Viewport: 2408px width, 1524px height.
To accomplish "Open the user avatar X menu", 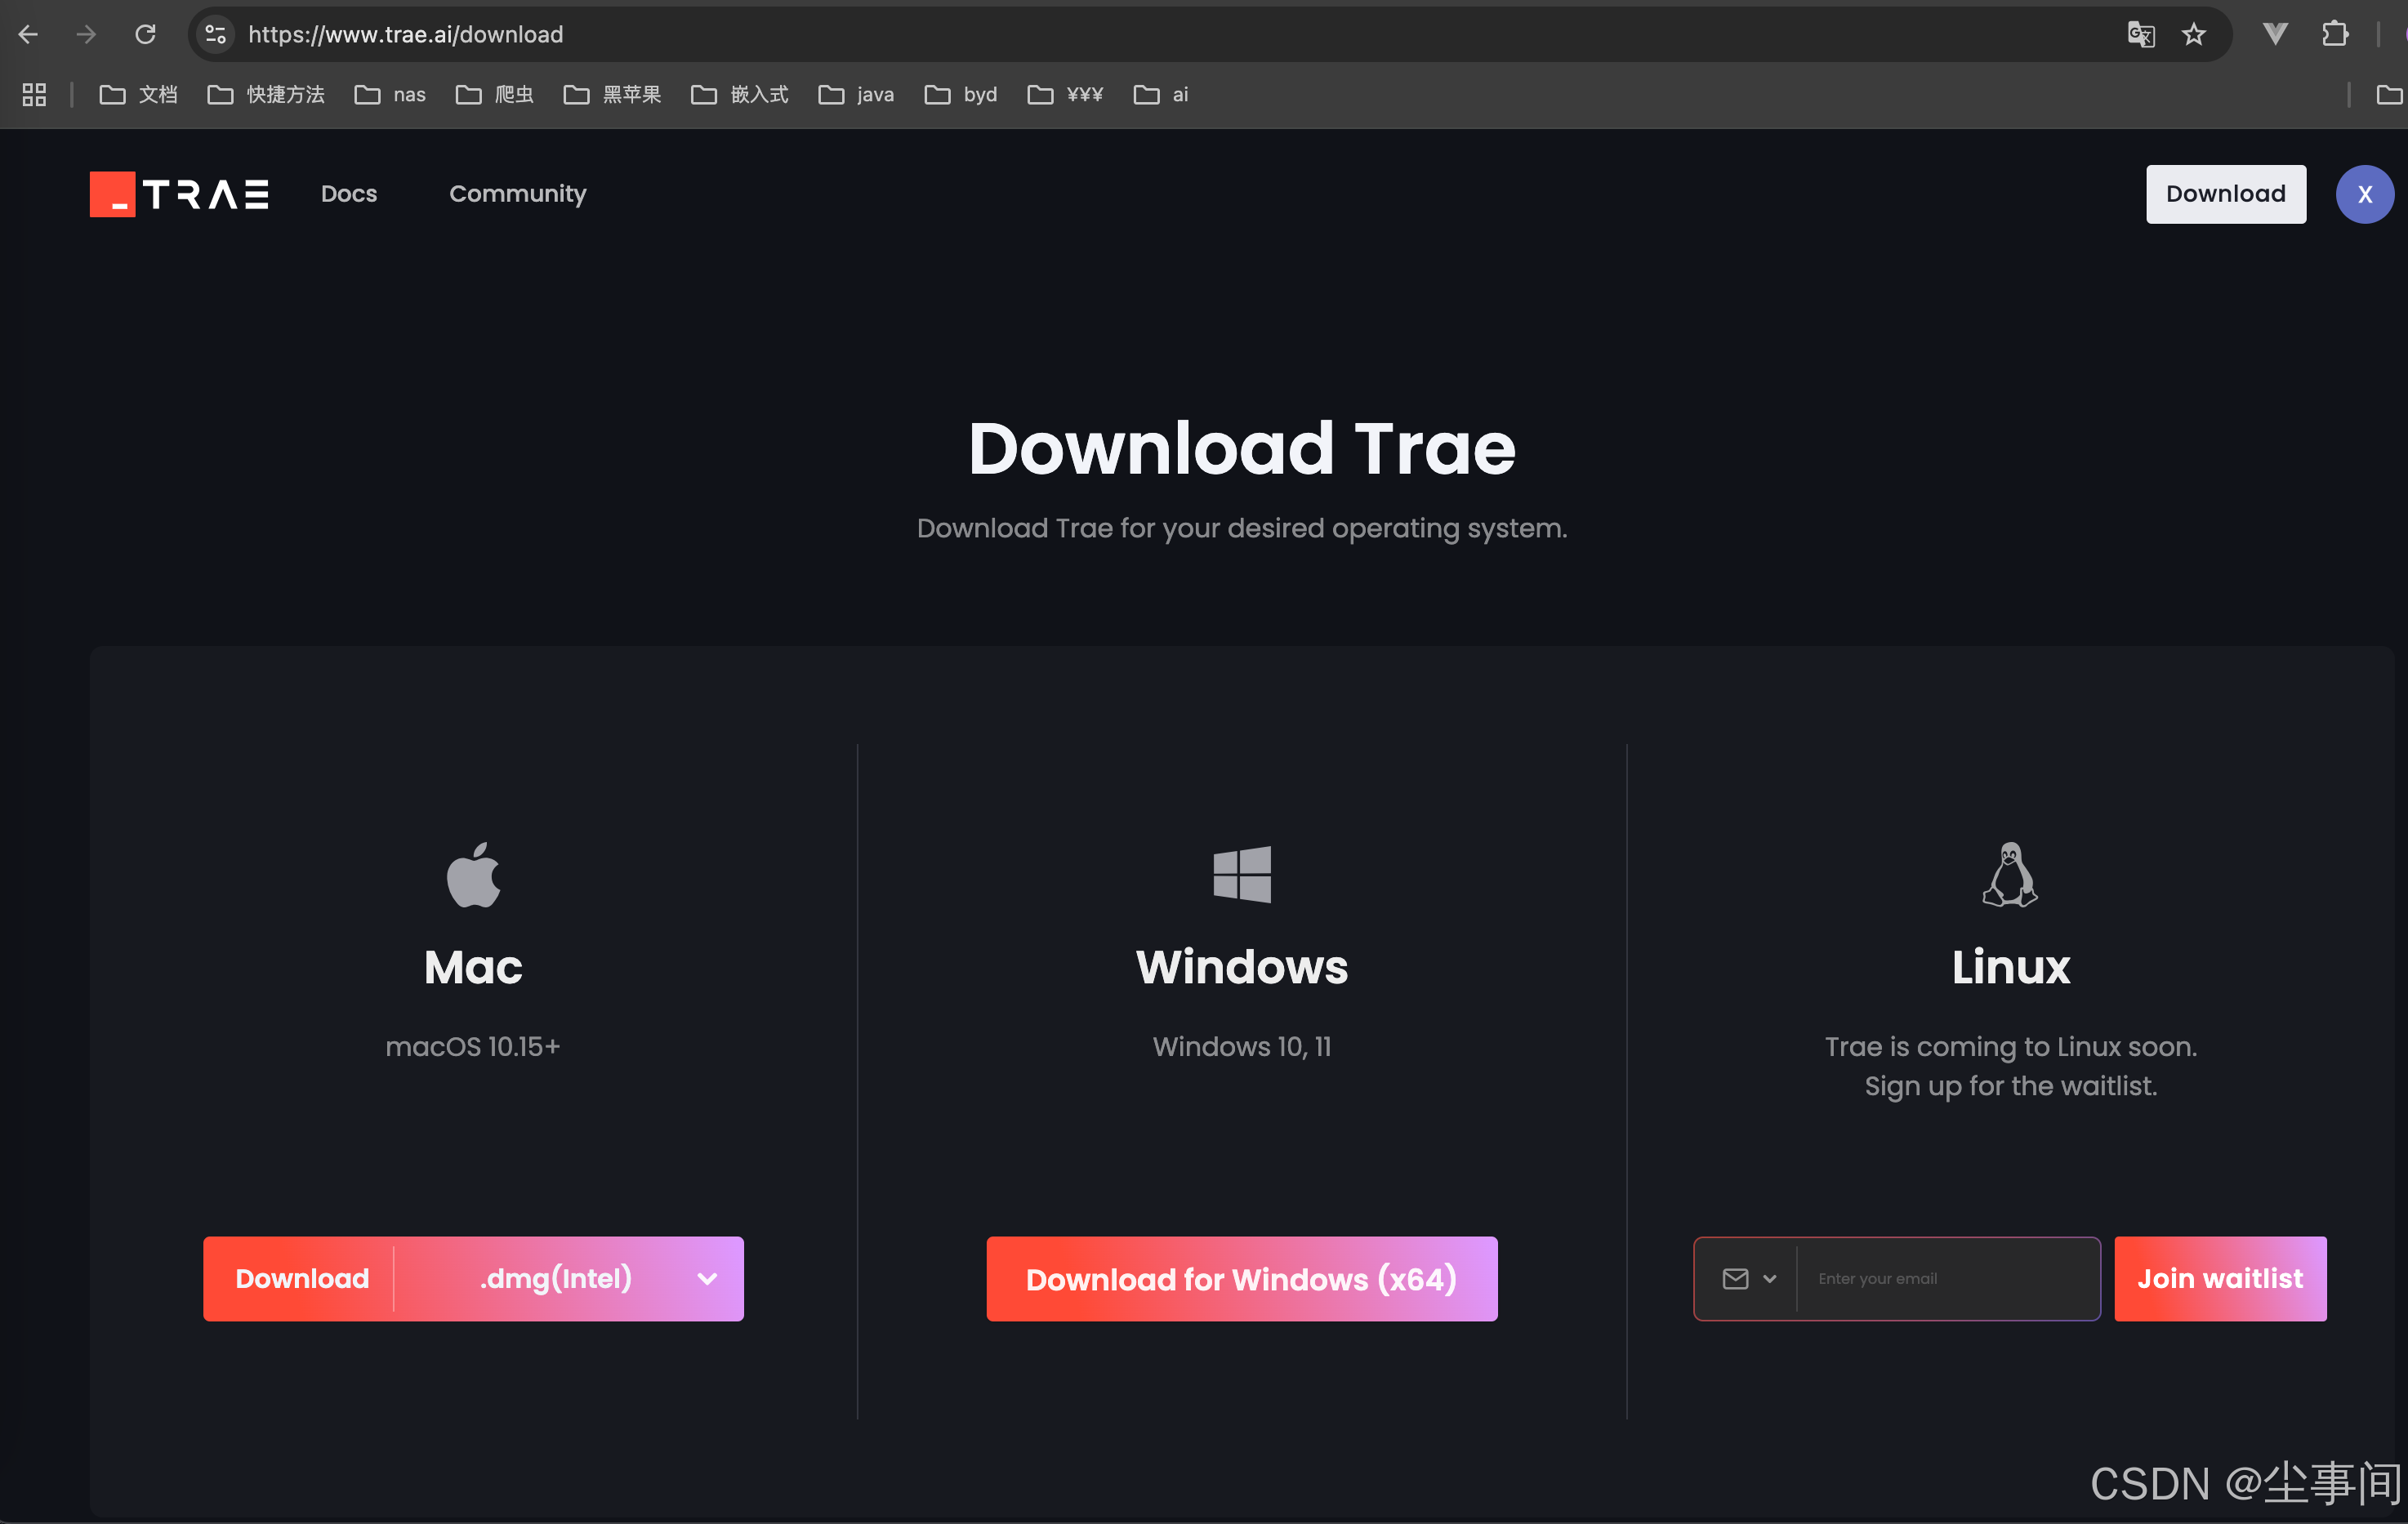I will [2363, 194].
